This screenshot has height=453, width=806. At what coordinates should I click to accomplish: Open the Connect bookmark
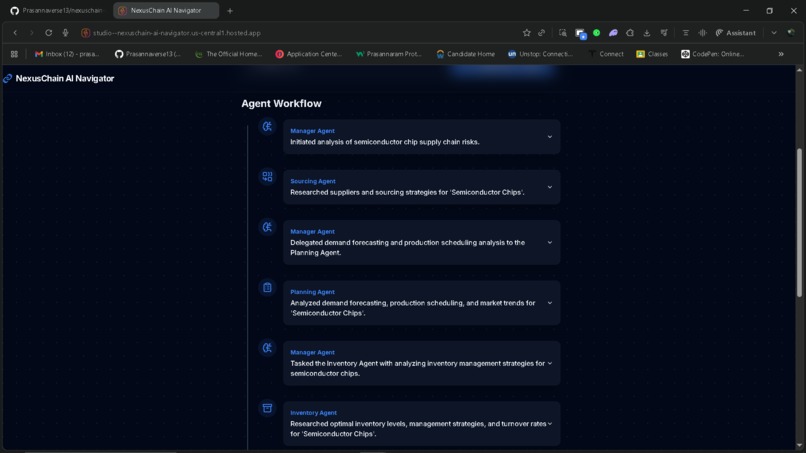(x=606, y=54)
